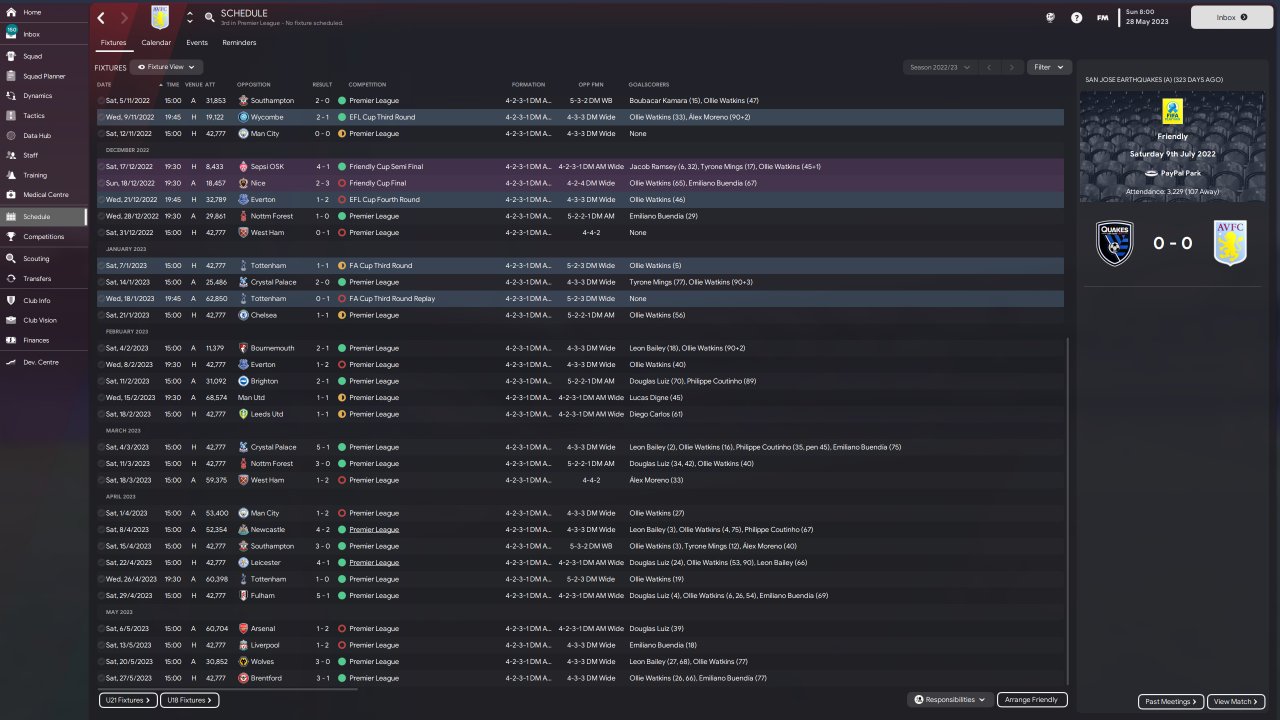
Task: Select Schedule in the sidebar menu
Action: (x=43, y=217)
